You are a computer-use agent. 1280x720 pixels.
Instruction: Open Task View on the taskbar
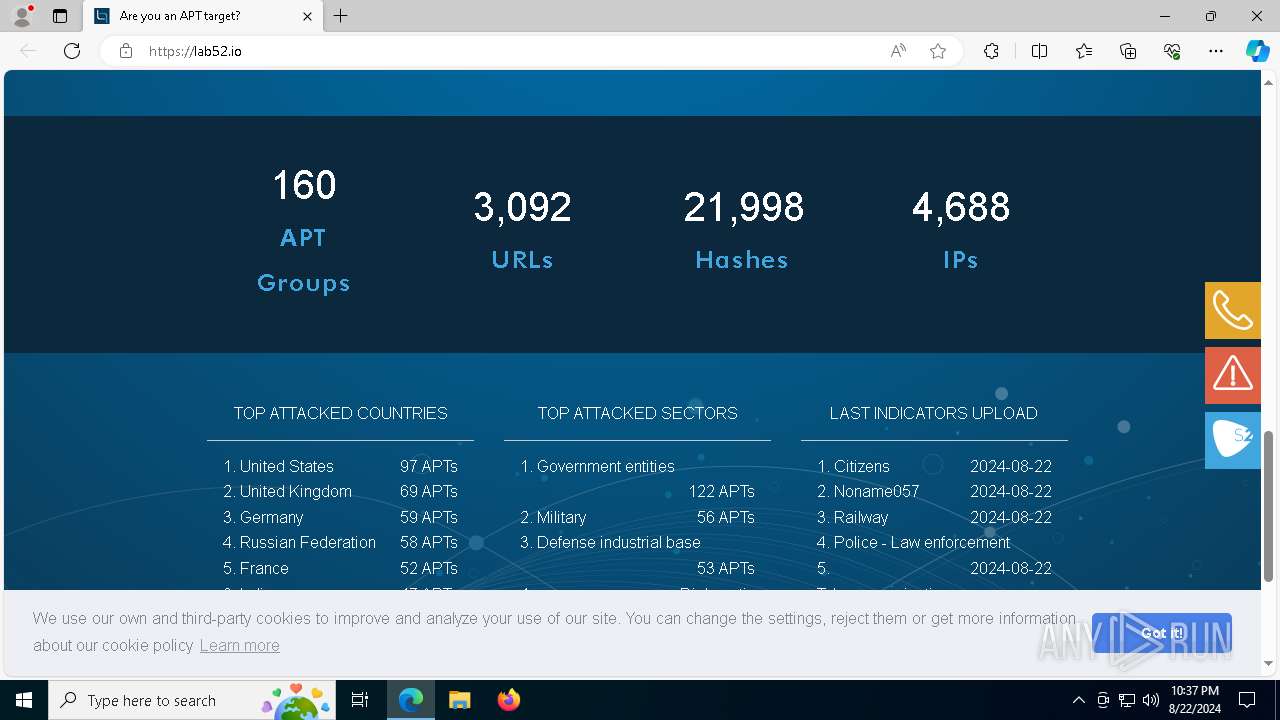360,700
